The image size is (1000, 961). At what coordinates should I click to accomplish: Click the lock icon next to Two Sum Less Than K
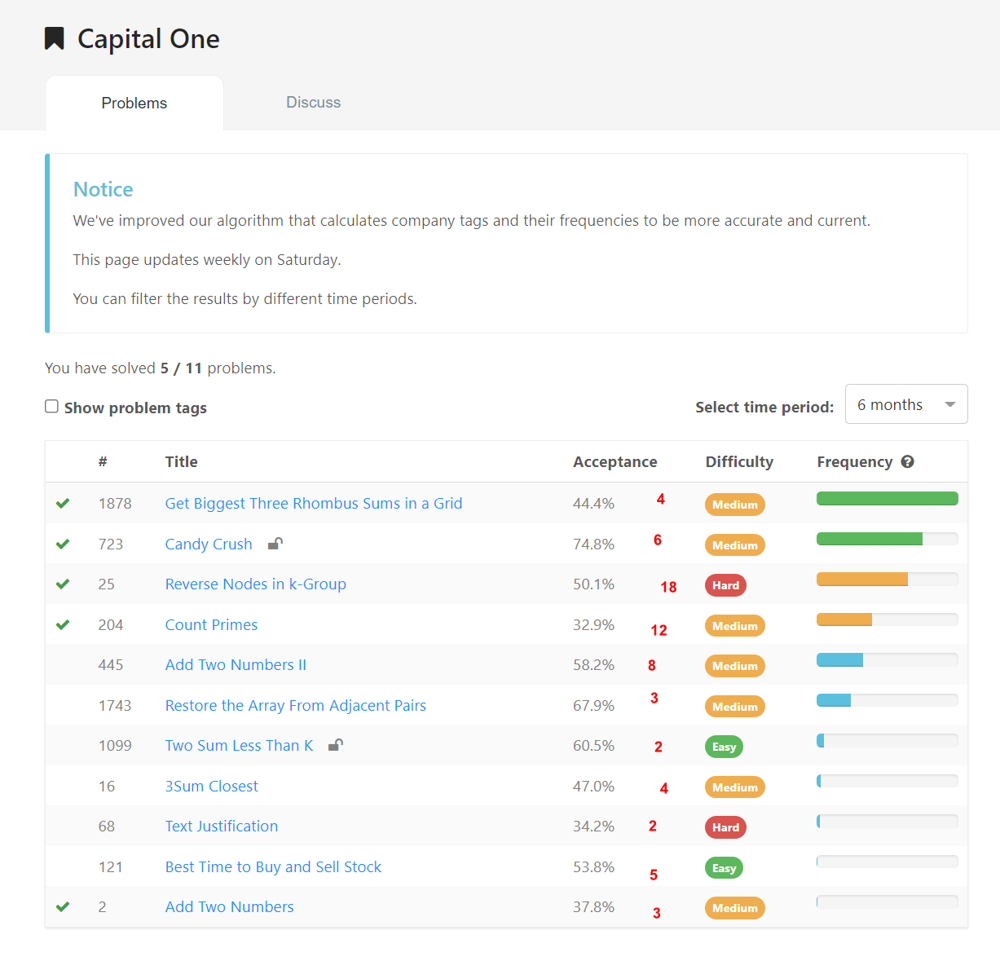335,745
